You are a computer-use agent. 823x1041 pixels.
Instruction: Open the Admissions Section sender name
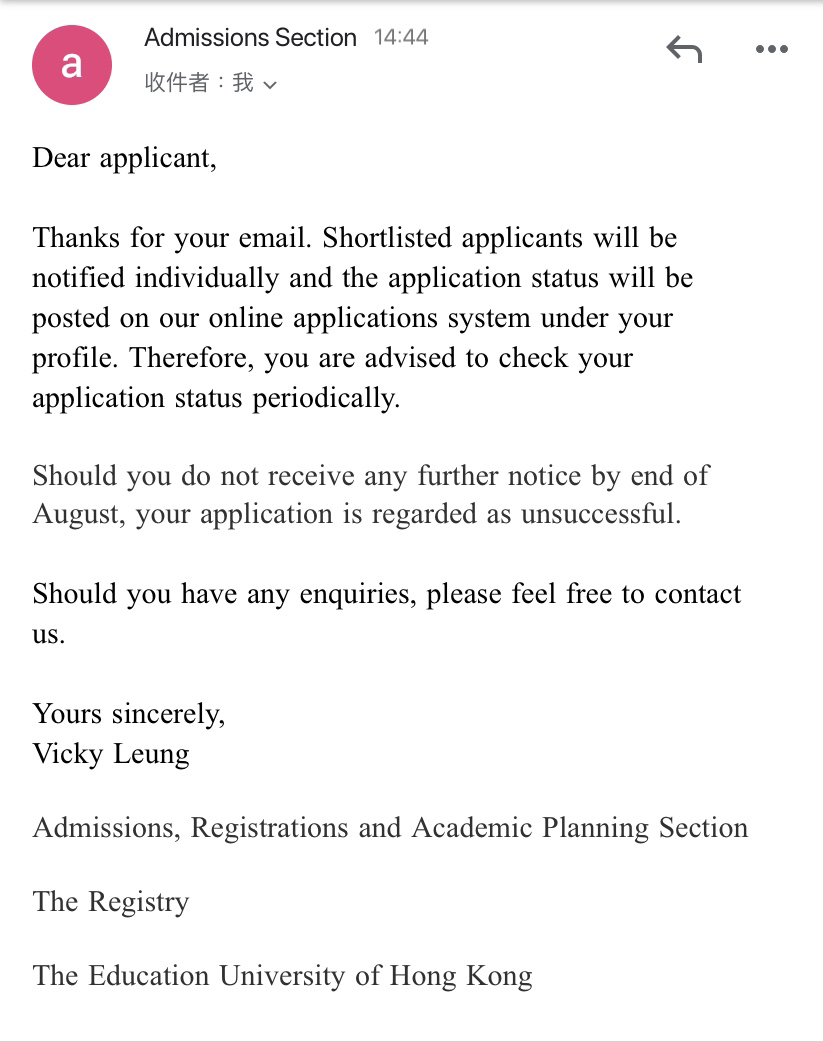click(250, 38)
